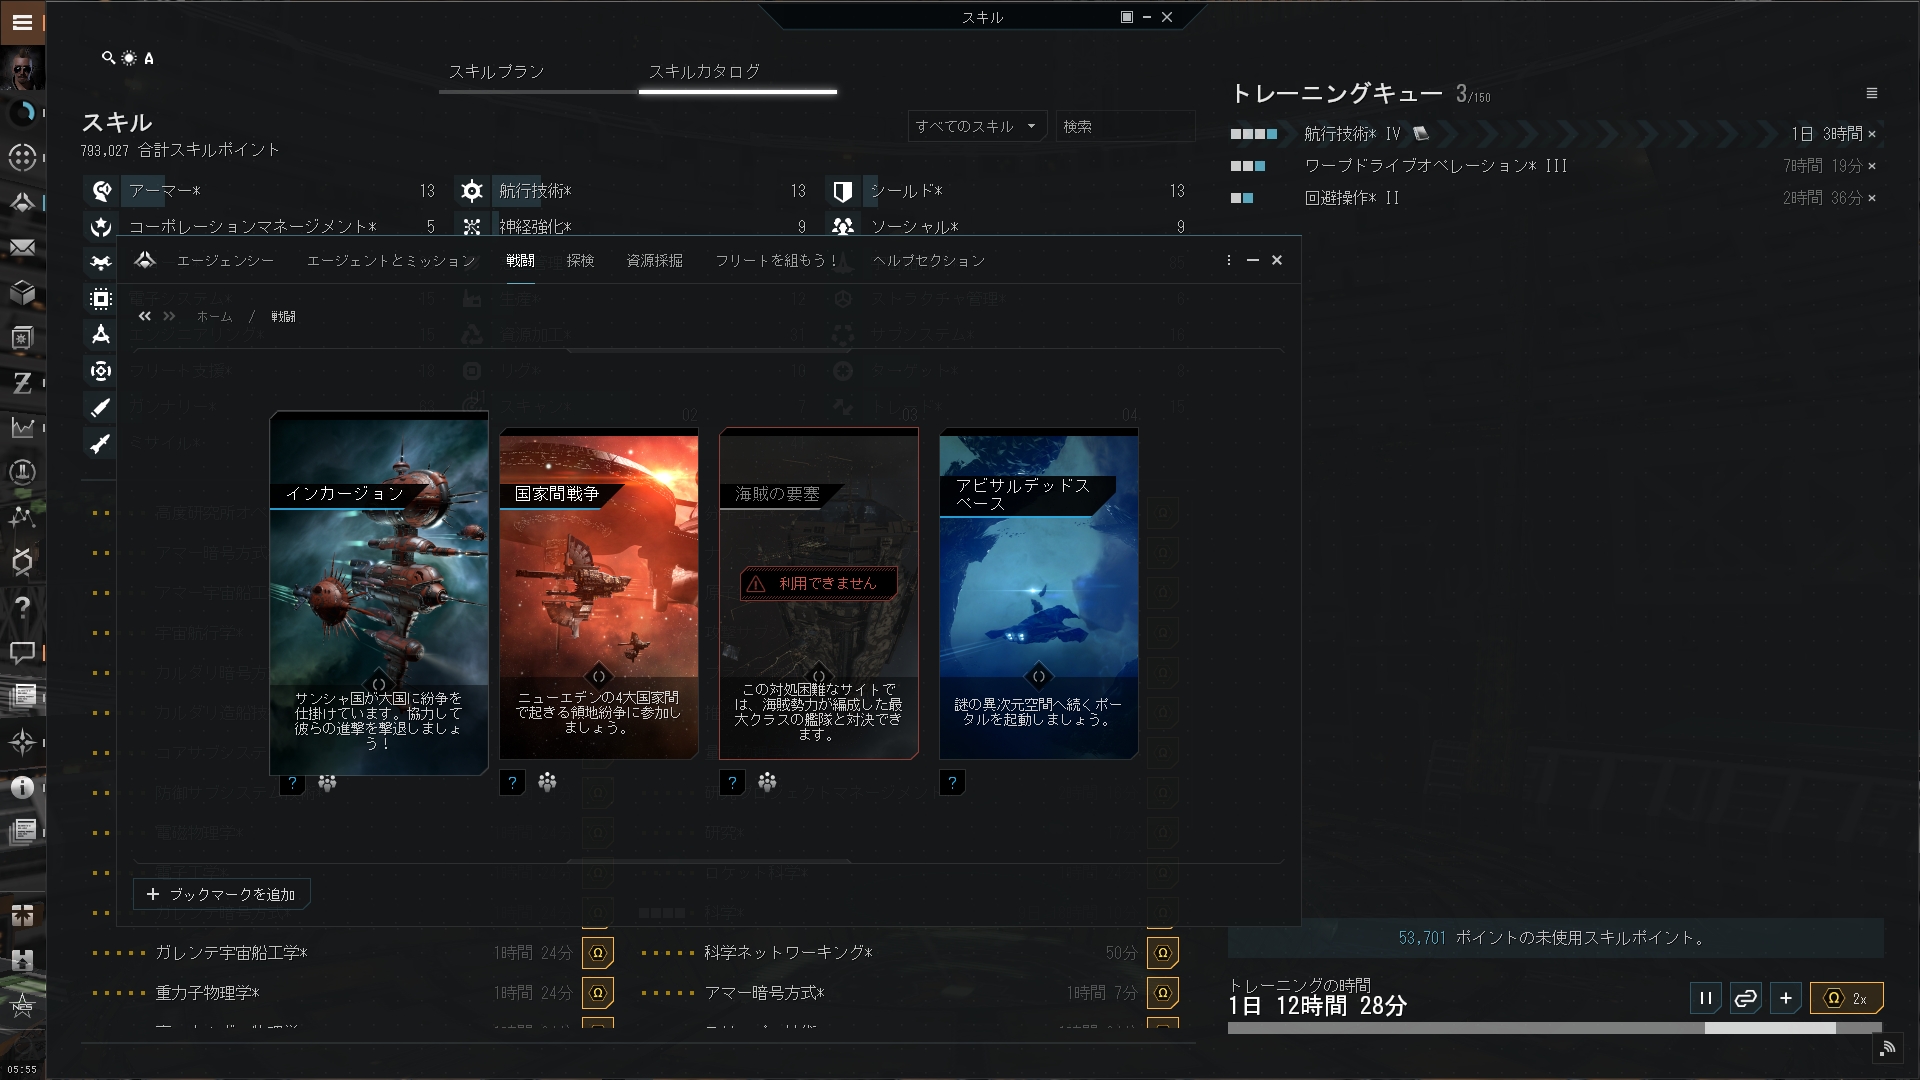Click the Omega icon beside ガレンテ宇宙船工学
Image resolution: width=1920 pixels, height=1080 pixels.
click(597, 953)
